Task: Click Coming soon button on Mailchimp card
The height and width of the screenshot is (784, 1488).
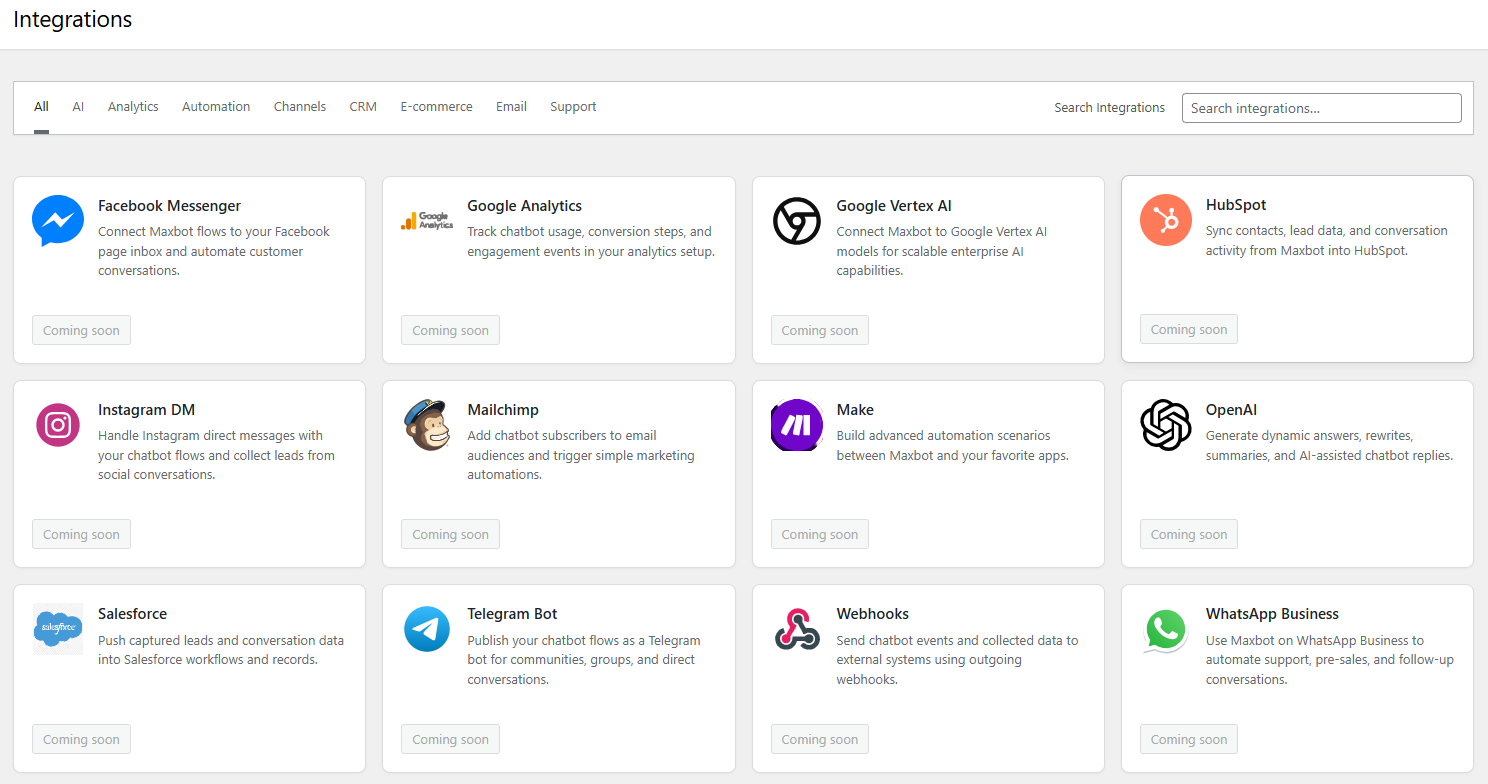Action: coord(450,535)
